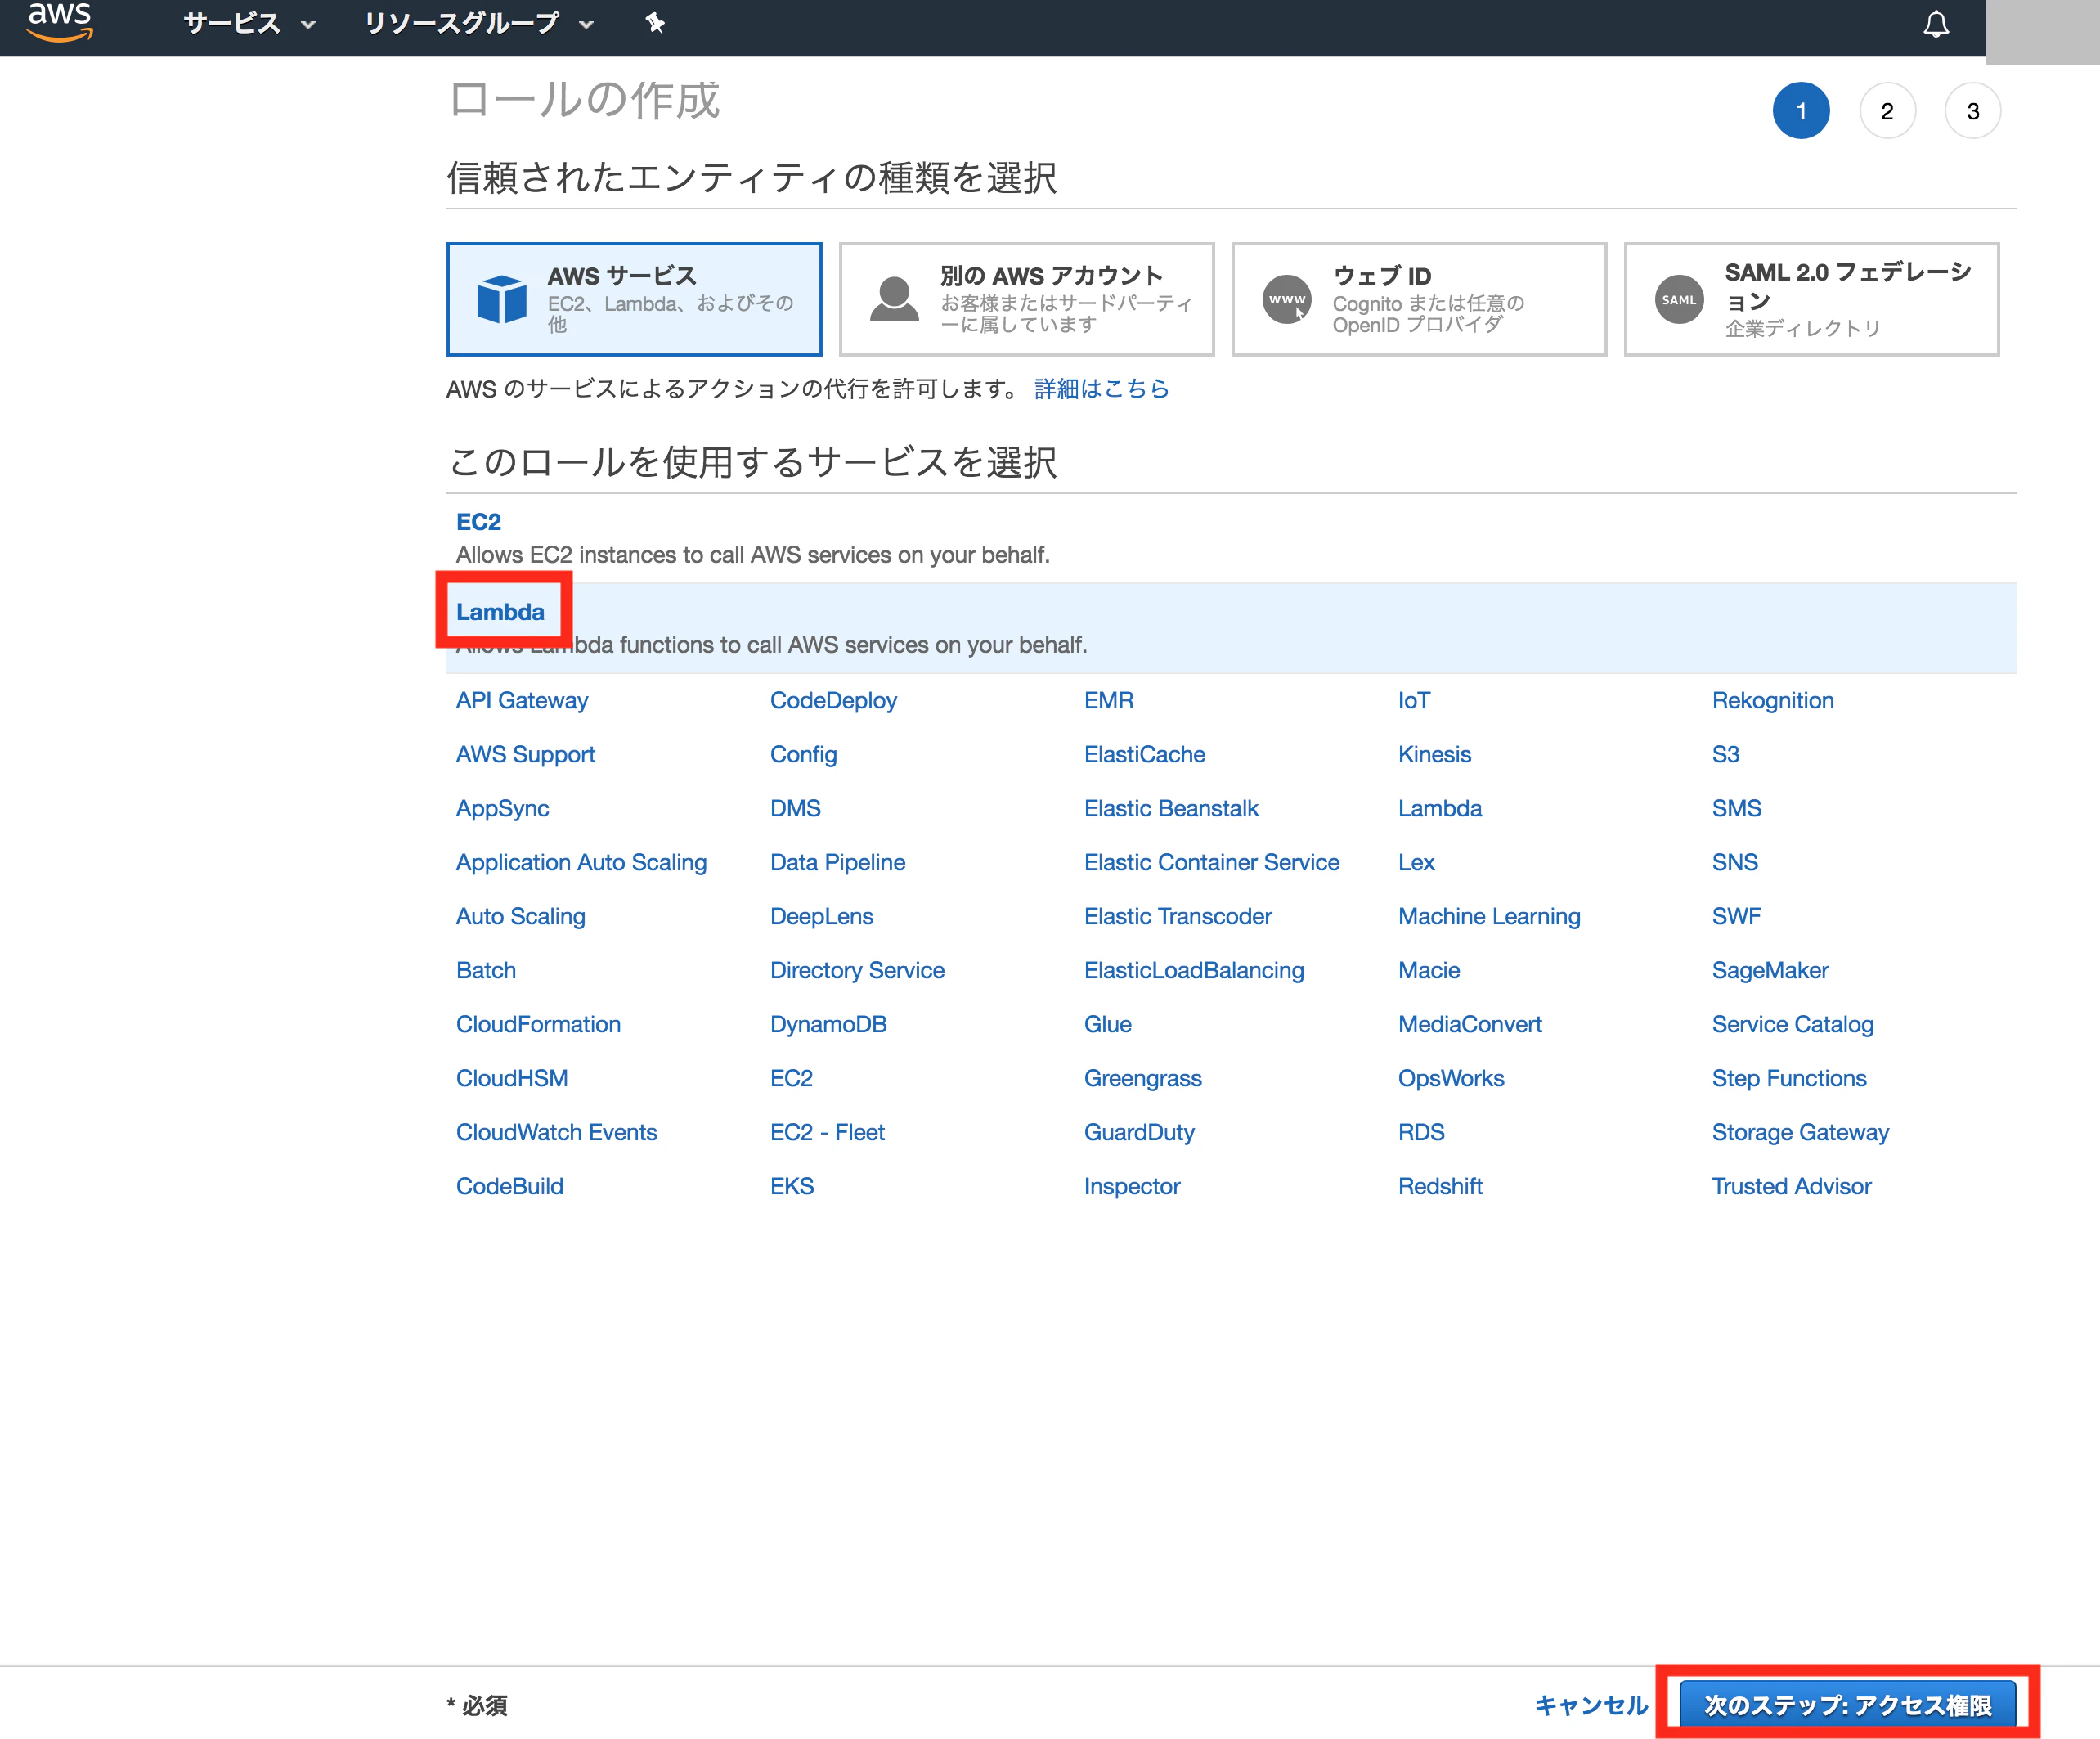Select Redshift service
Viewport: 2100px width, 1739px height.
click(1440, 1186)
